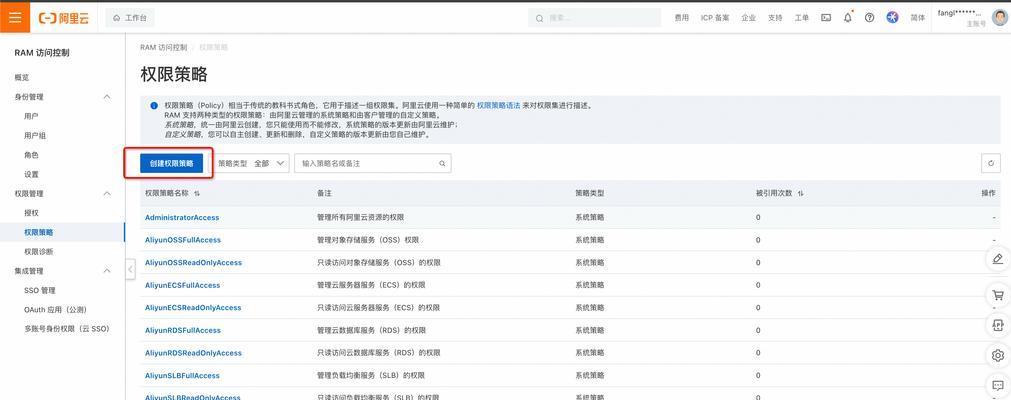The image size is (1011, 400).
Task: Launch the Cloud Shell terminal icon
Action: [826, 18]
